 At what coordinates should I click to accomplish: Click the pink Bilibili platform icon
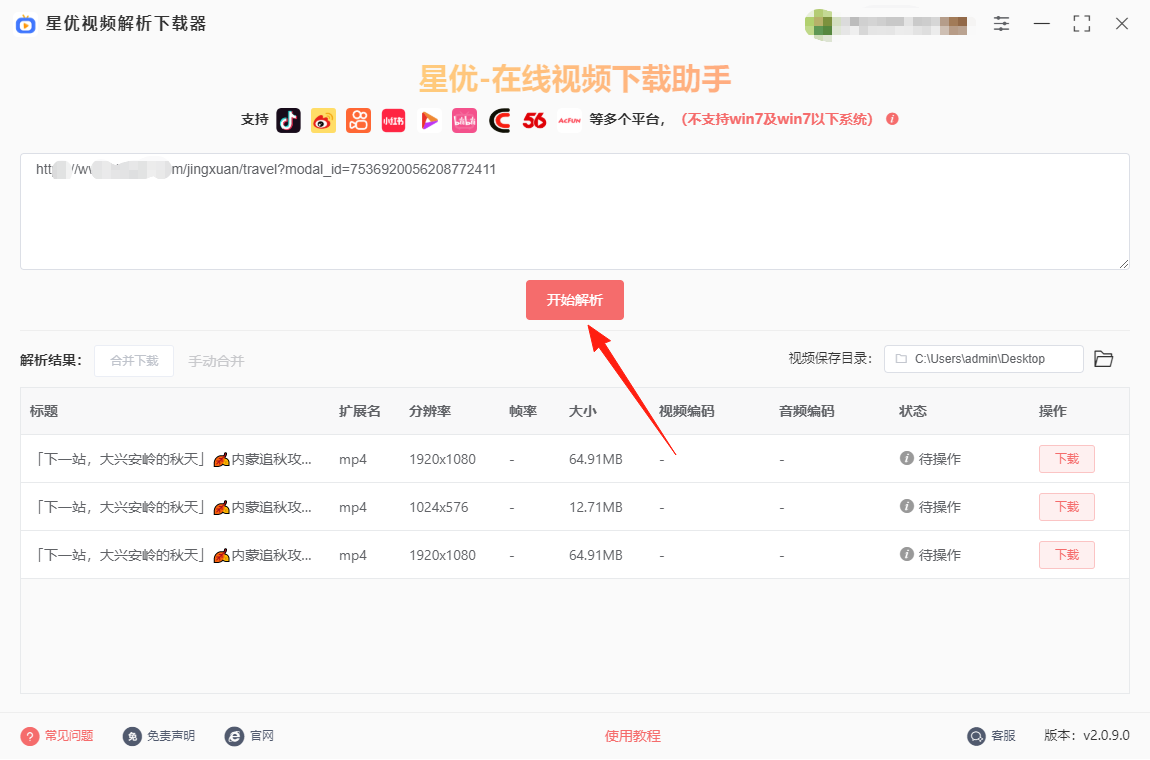coord(464,120)
